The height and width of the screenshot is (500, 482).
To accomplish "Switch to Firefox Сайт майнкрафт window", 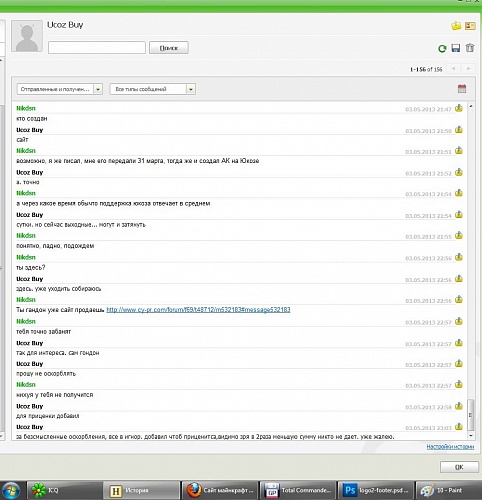I will click(220, 490).
